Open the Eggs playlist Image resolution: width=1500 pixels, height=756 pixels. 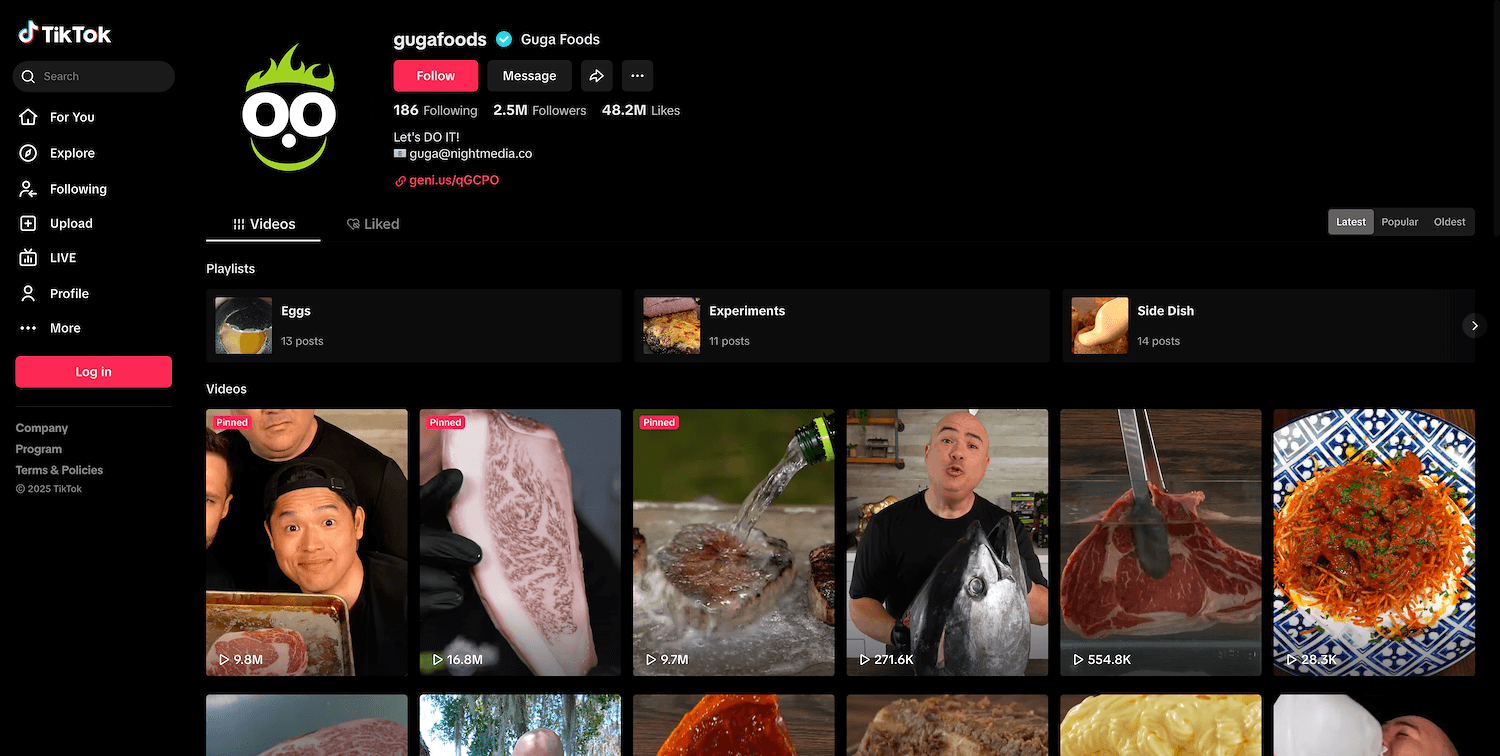point(414,326)
